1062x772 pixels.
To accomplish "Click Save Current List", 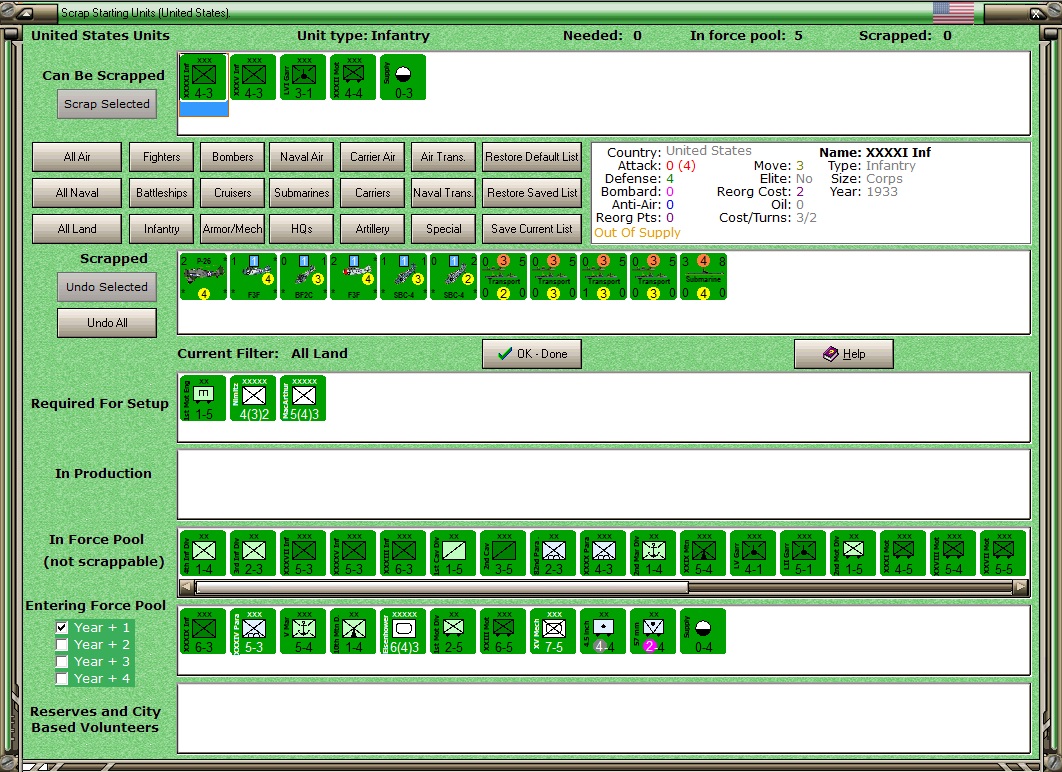I will [532, 229].
